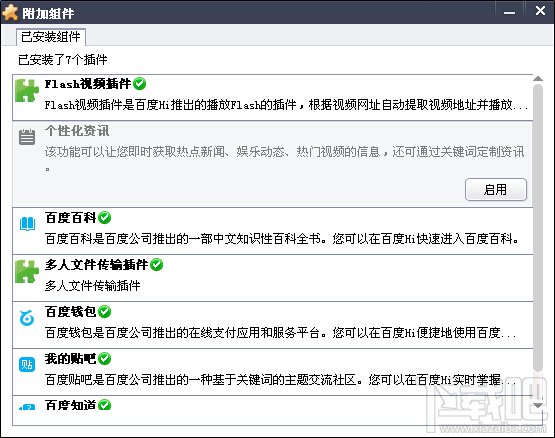Click the green checkmark beside 我的贴吧
The width and height of the screenshot is (555, 438).
tap(104, 359)
